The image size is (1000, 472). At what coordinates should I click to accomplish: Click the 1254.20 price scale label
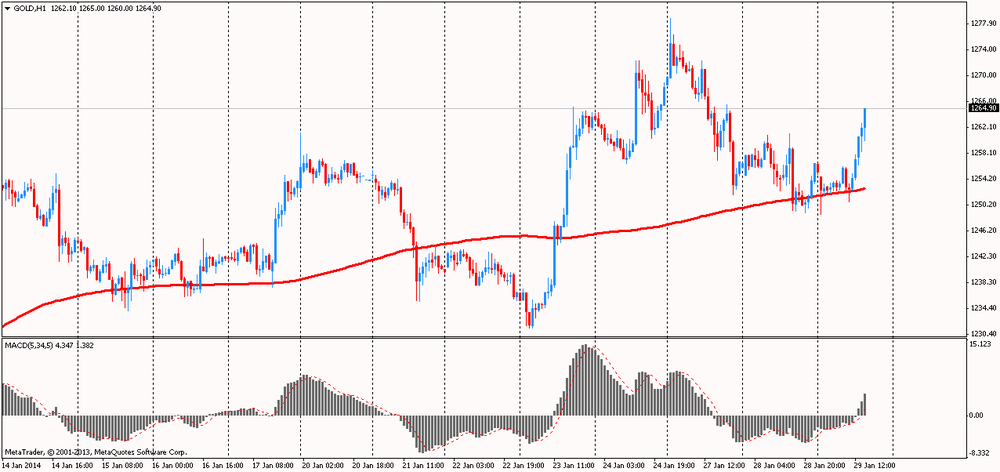(983, 178)
